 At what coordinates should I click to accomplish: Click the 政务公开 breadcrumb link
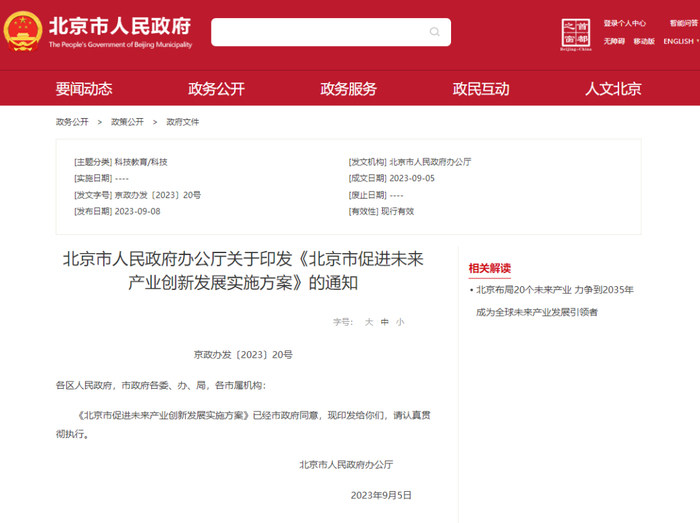point(72,122)
